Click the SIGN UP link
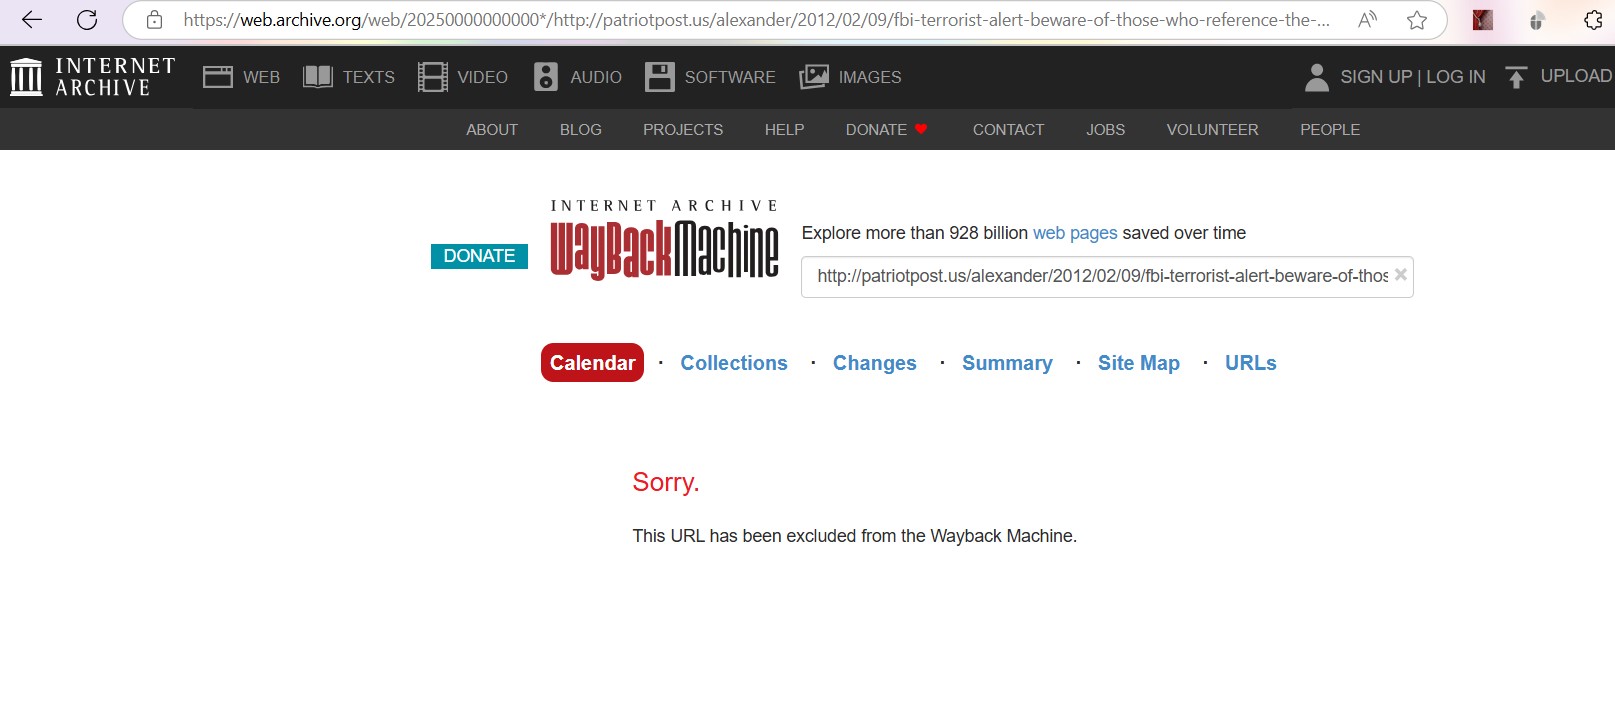The image size is (1615, 712). pos(1376,77)
